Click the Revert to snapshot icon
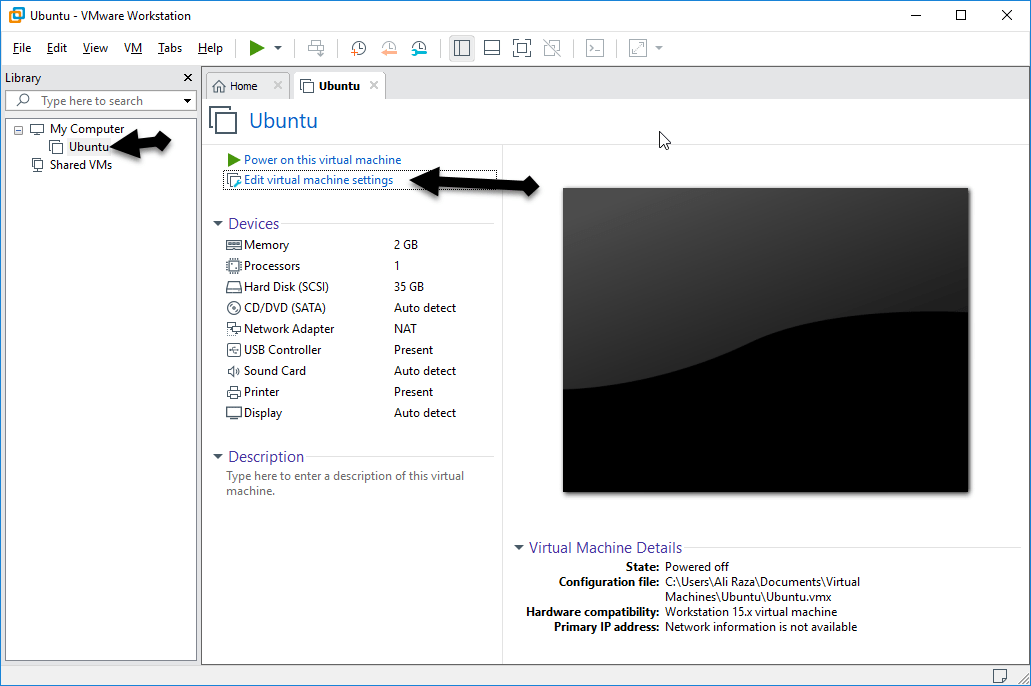 [389, 48]
